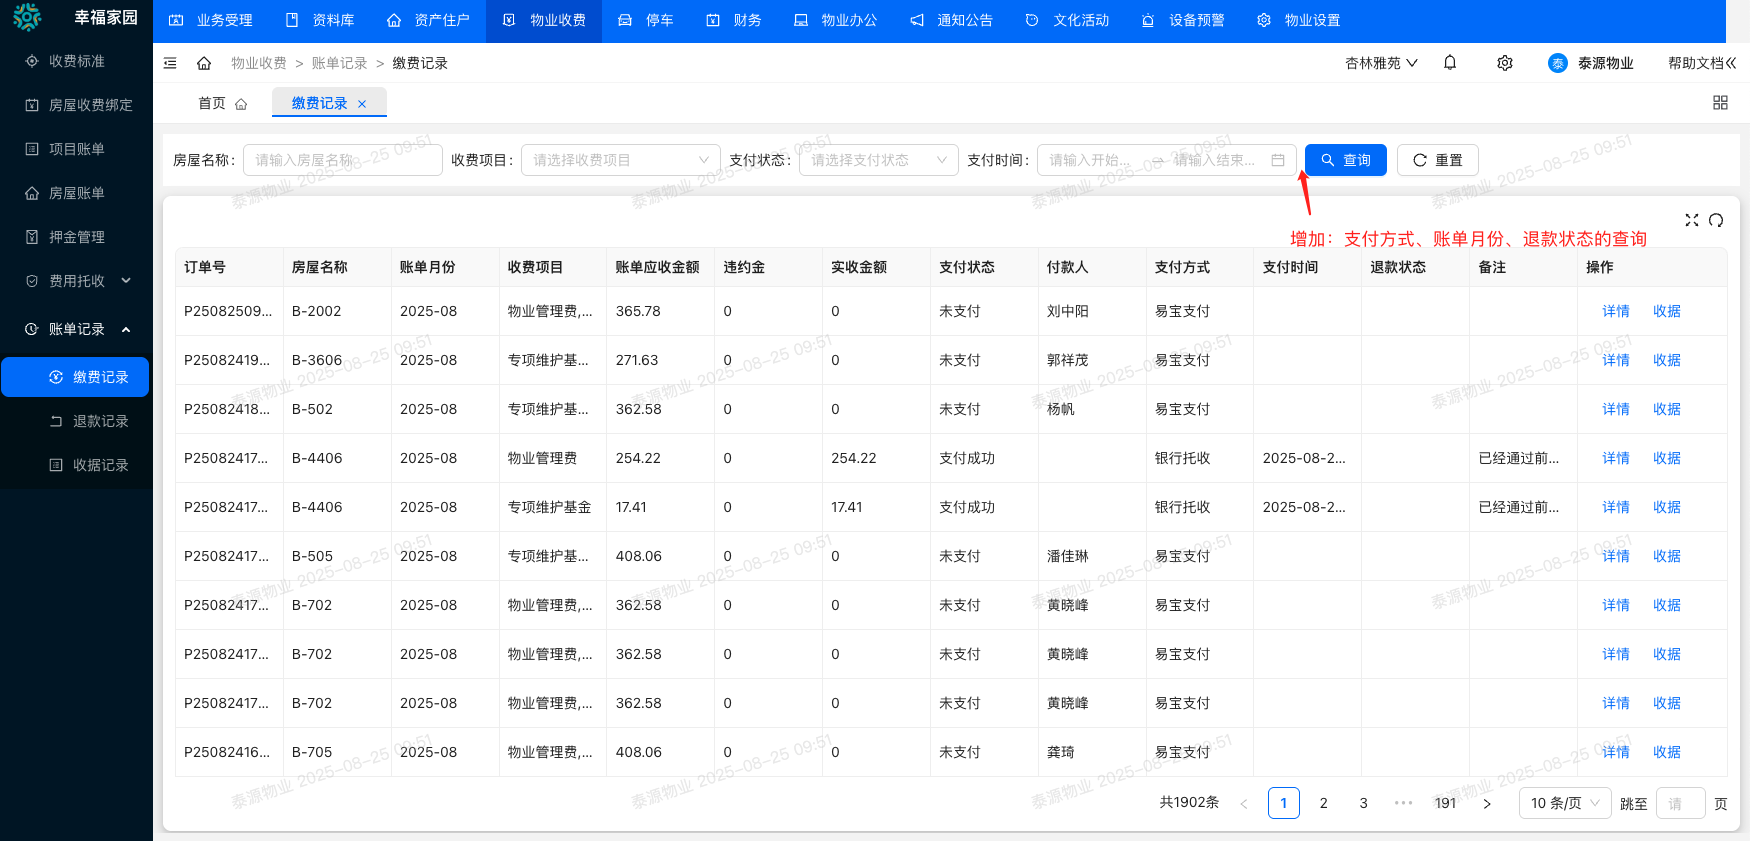Click the notification bell icon
This screenshot has width=1750, height=841.
1450,63
